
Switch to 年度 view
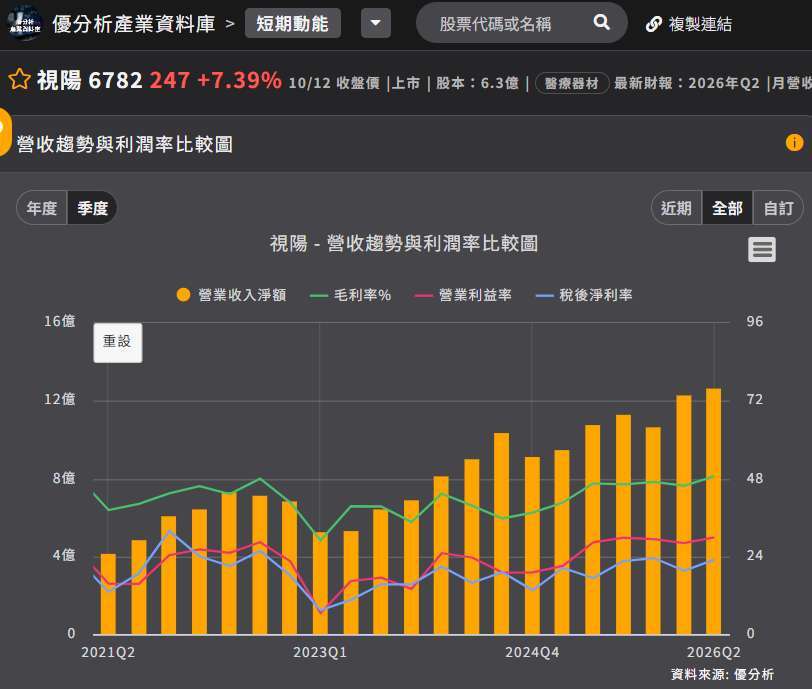pos(42,208)
